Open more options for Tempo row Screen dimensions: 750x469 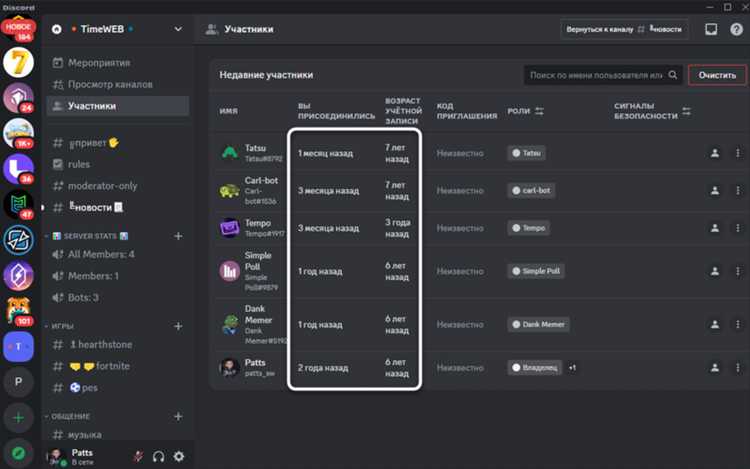click(x=738, y=228)
